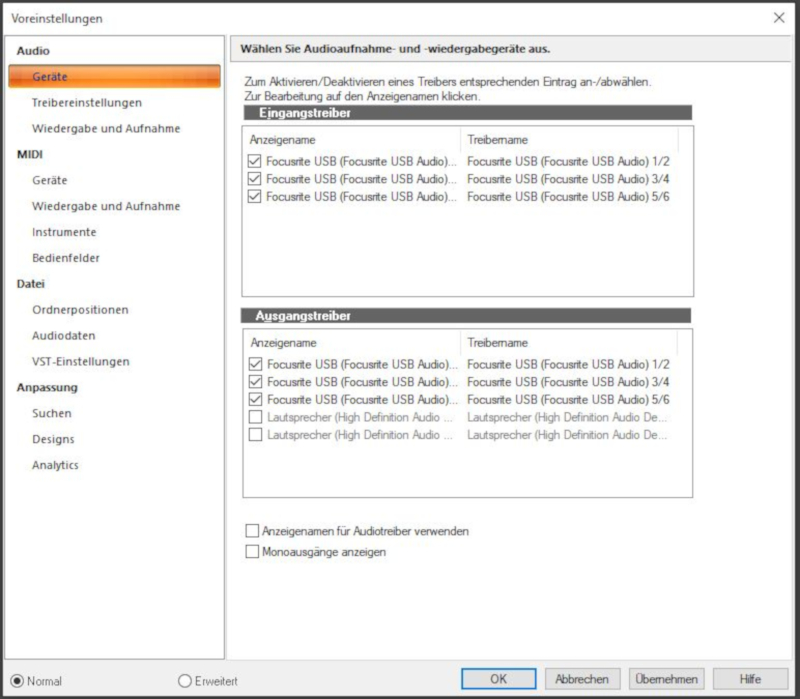Confirm with the OK button
This screenshot has height=699, width=800.
498,679
